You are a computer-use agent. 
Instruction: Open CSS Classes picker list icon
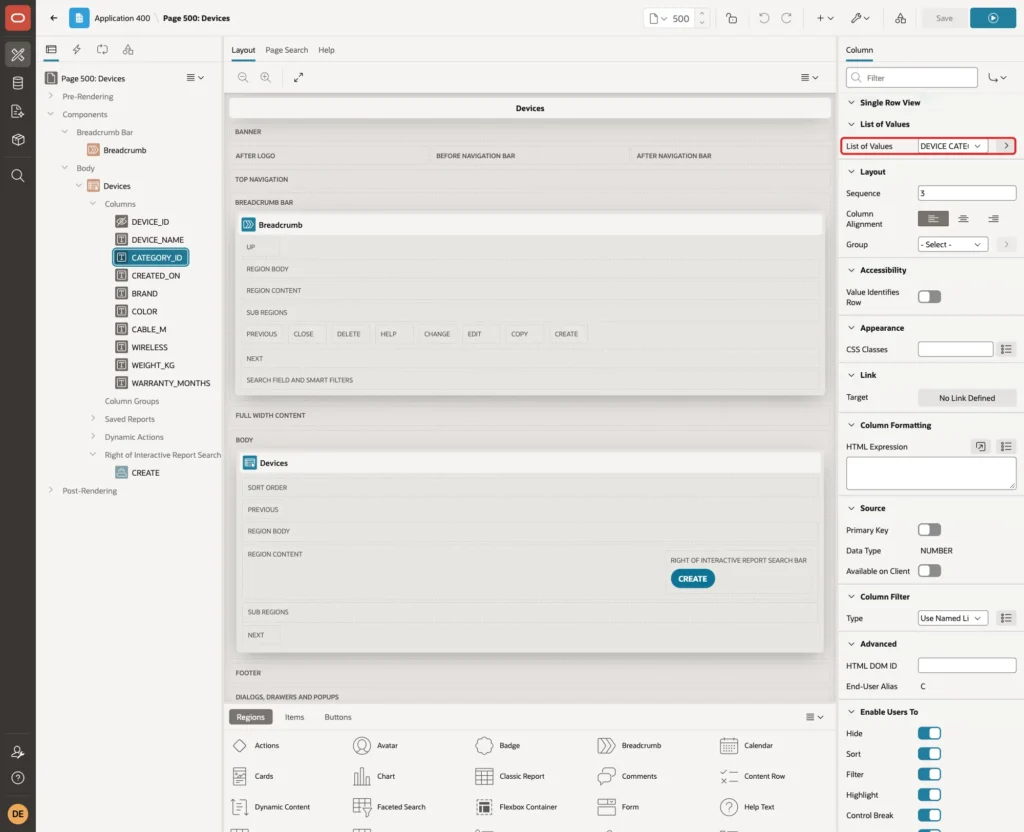coord(1006,349)
